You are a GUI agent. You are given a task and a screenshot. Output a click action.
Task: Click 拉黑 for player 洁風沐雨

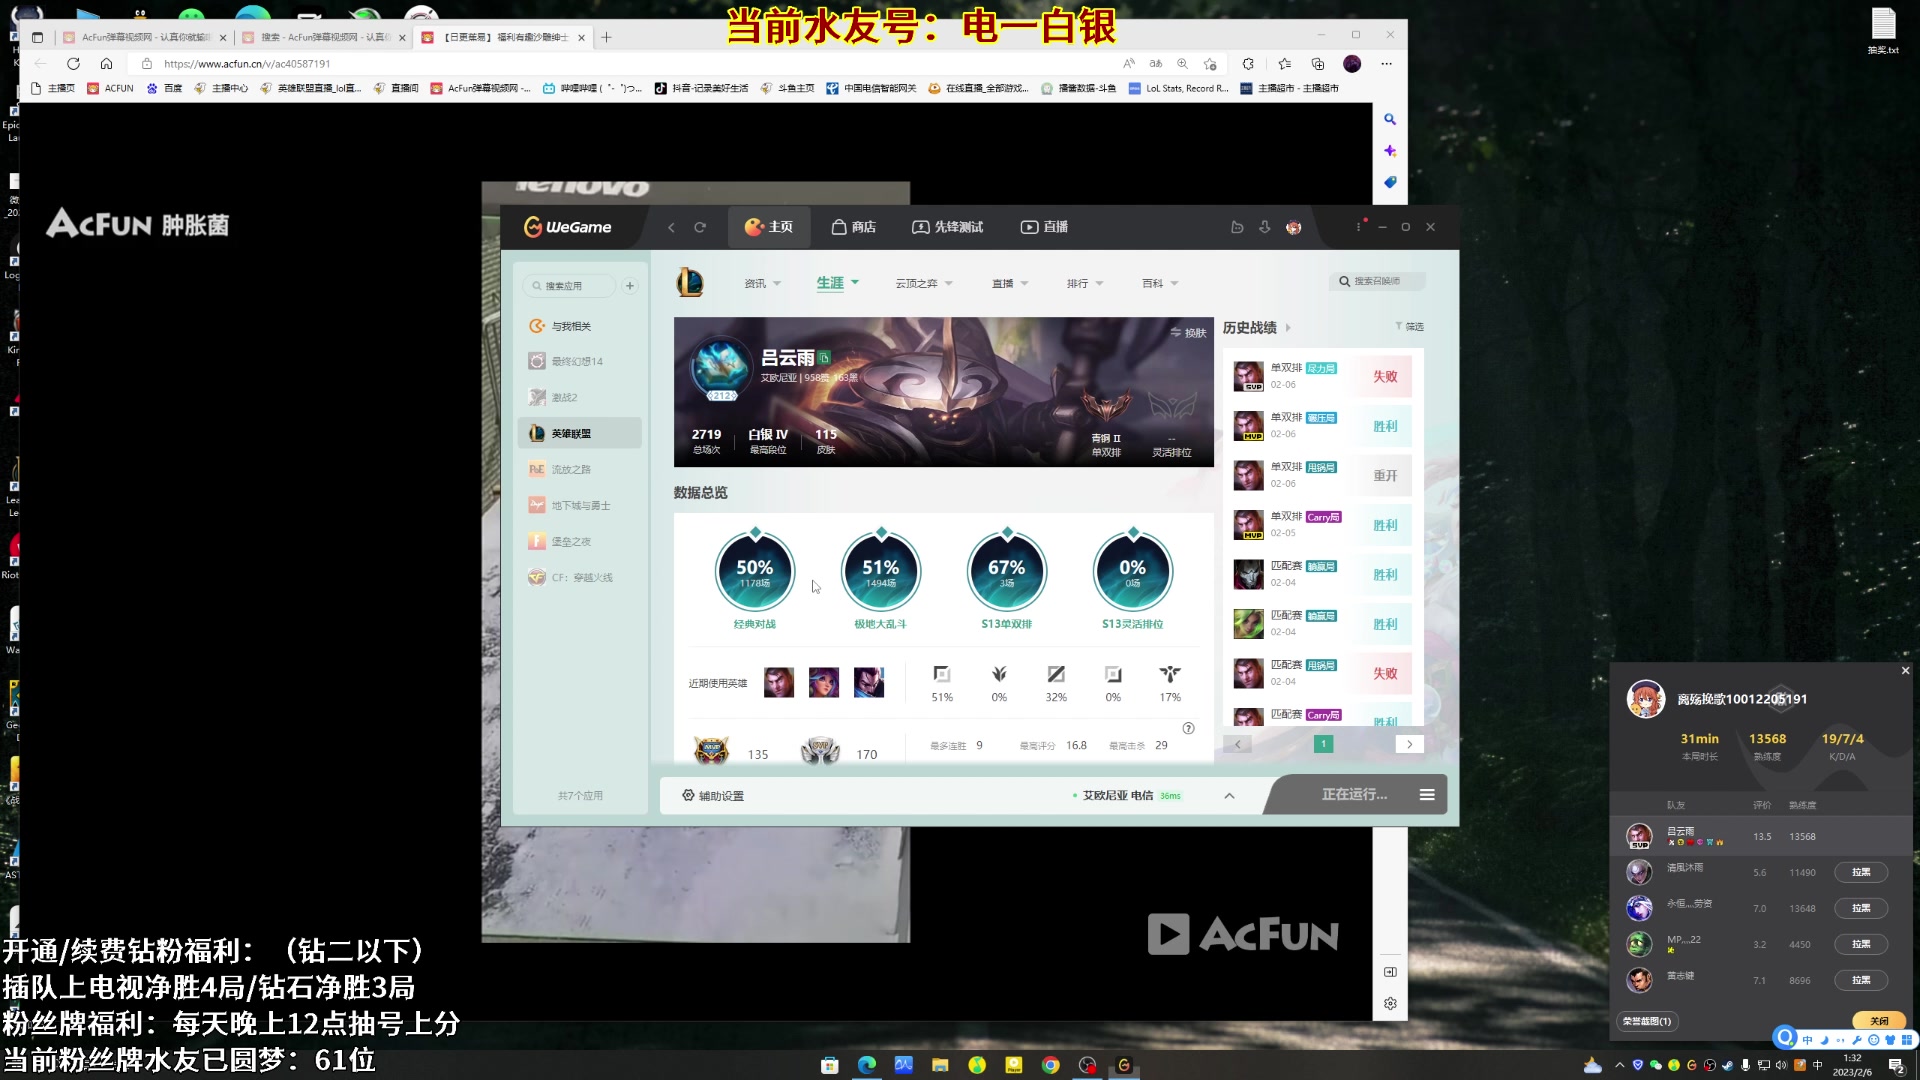pos(1860,872)
